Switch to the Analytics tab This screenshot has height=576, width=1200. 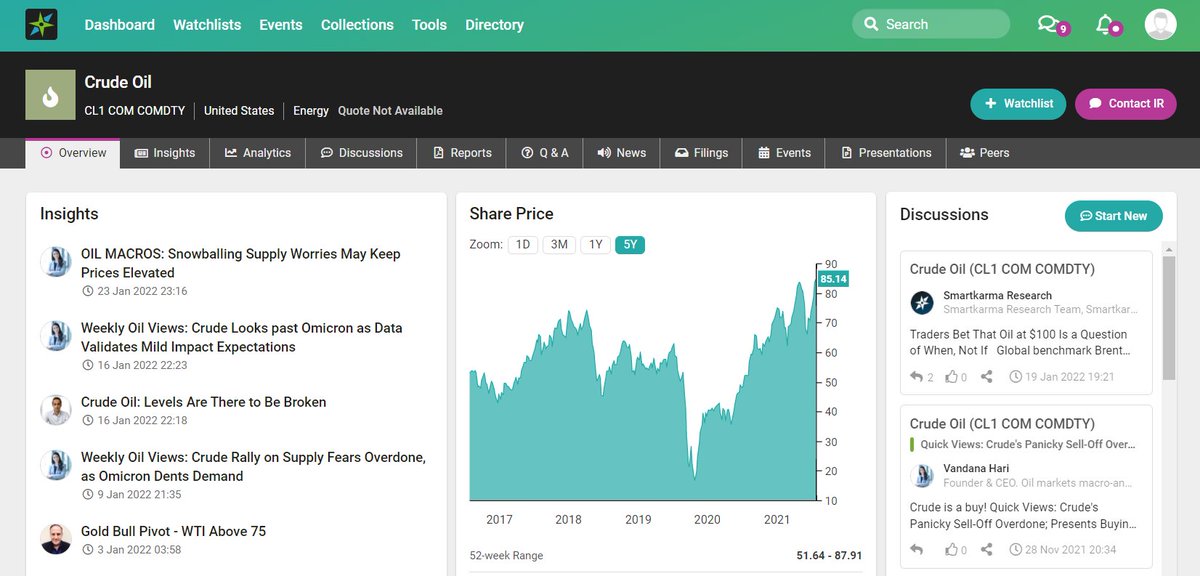click(x=258, y=153)
